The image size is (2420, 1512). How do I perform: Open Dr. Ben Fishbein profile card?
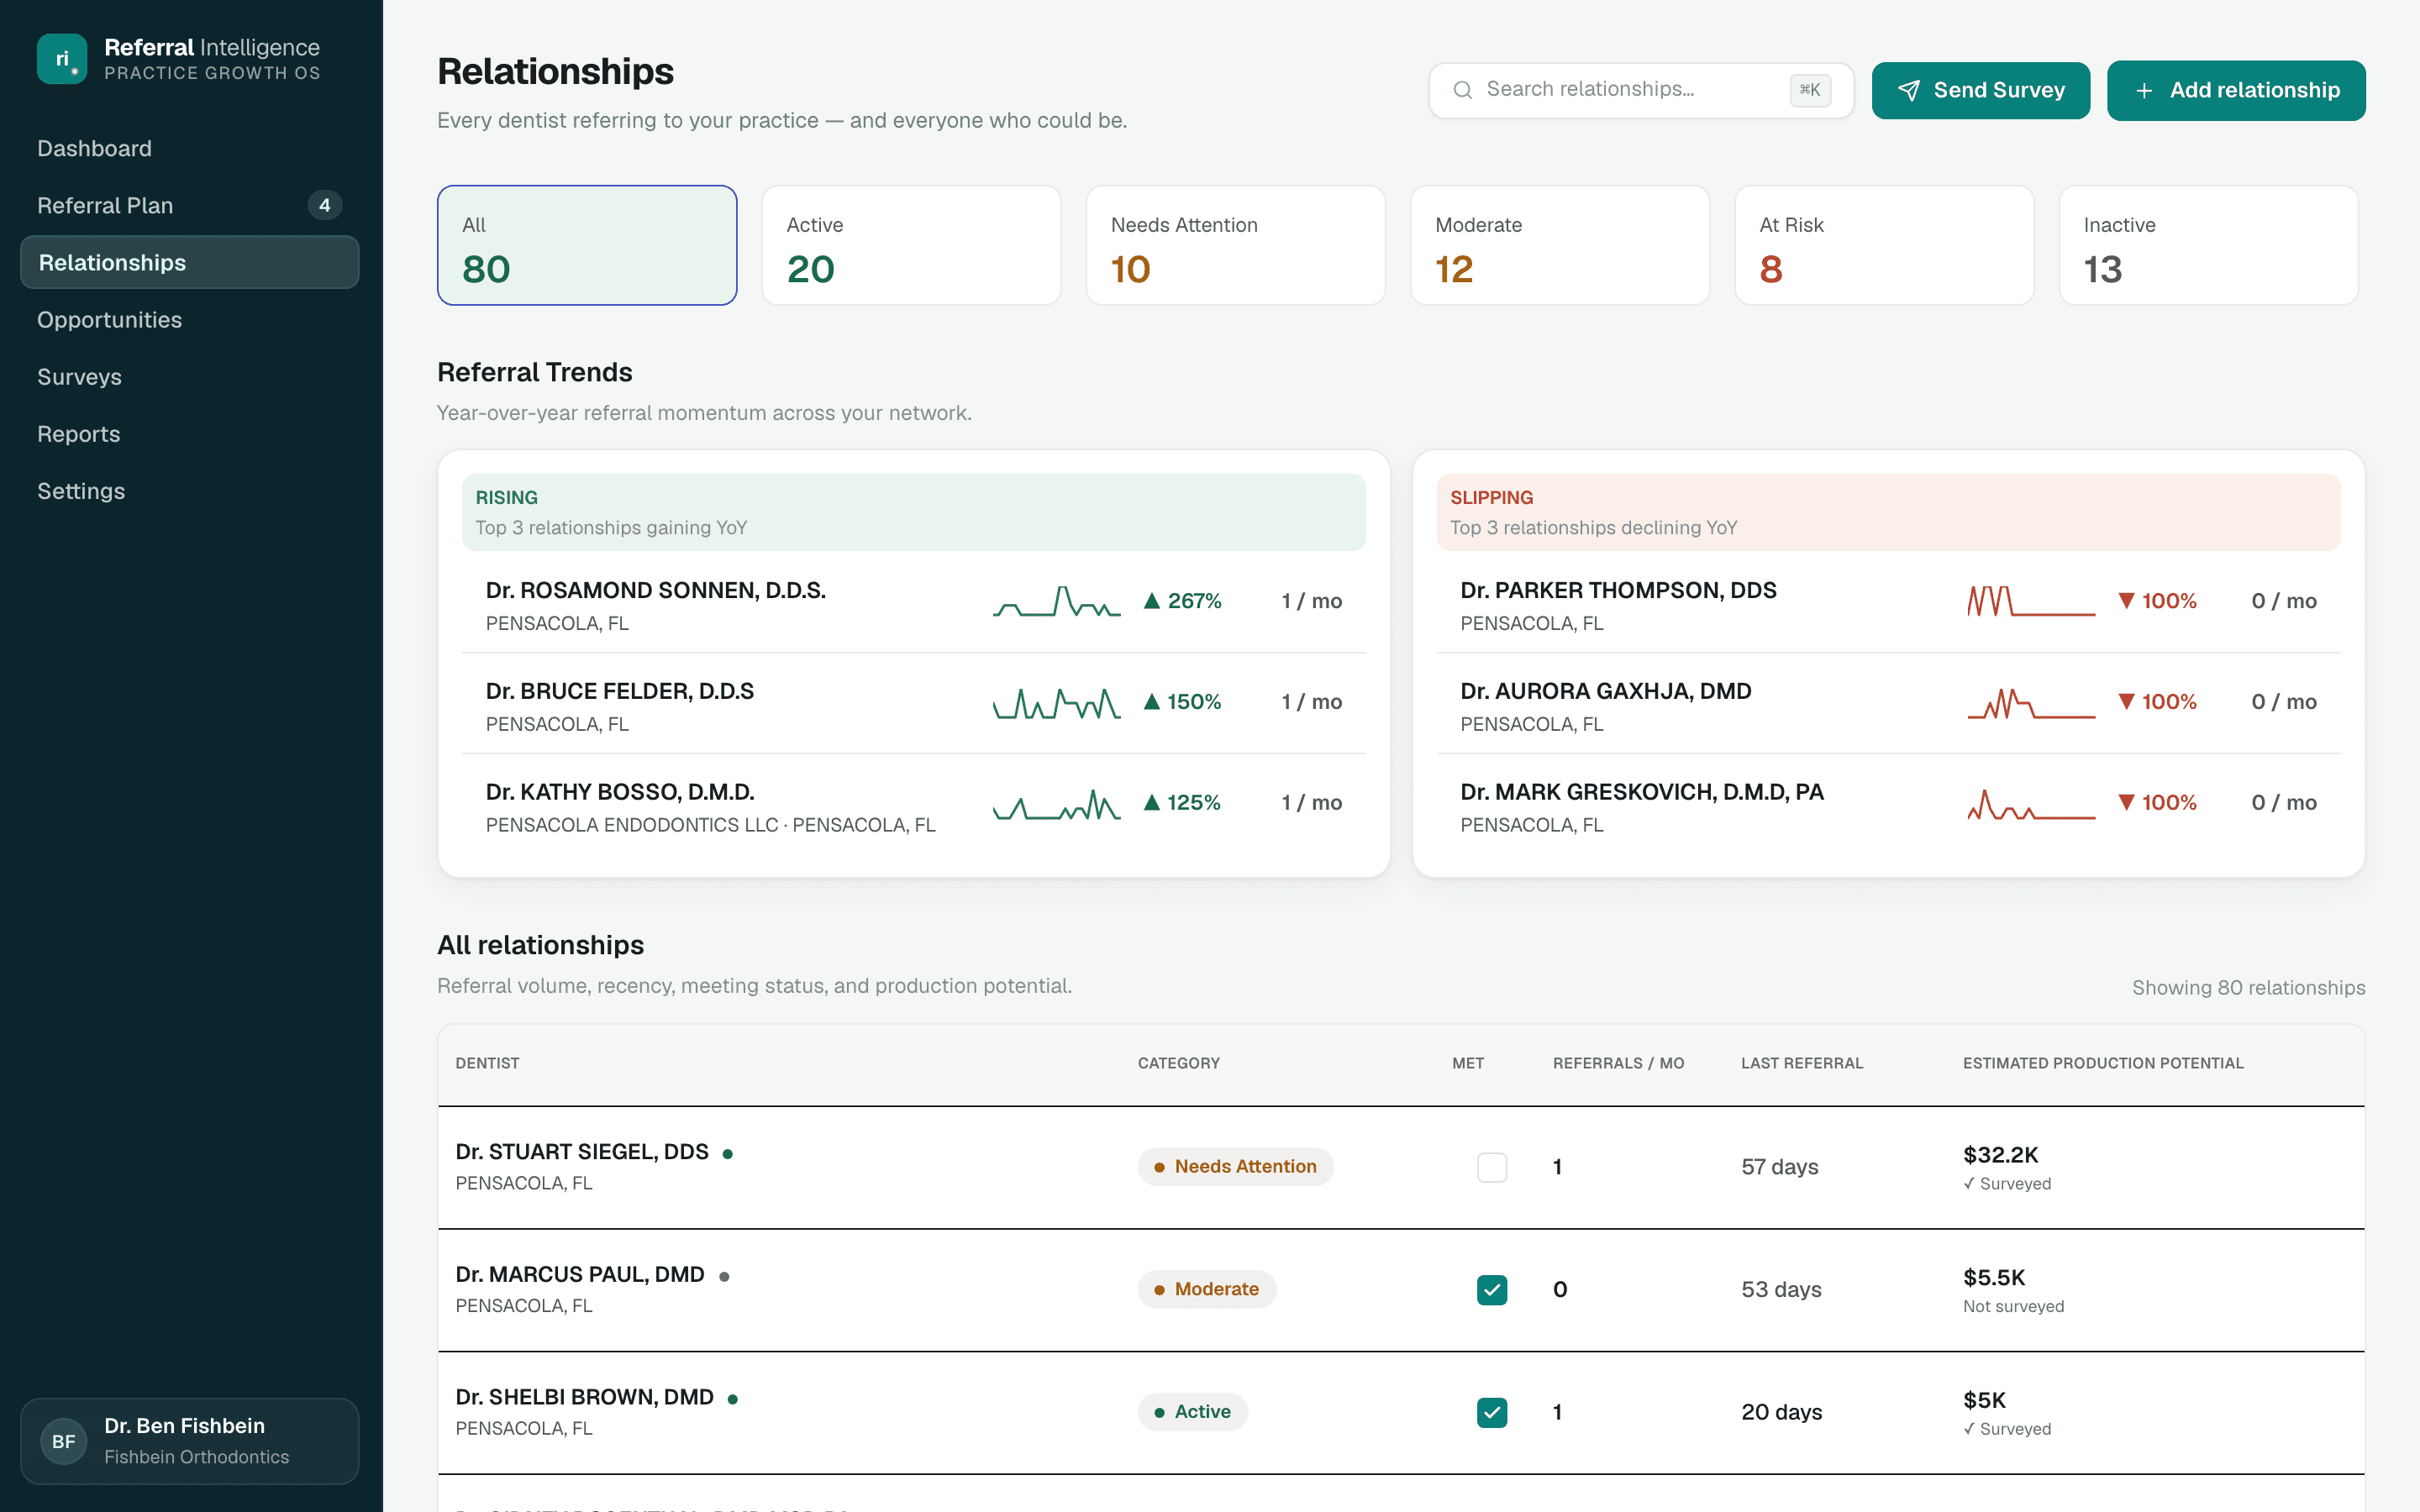click(x=189, y=1441)
